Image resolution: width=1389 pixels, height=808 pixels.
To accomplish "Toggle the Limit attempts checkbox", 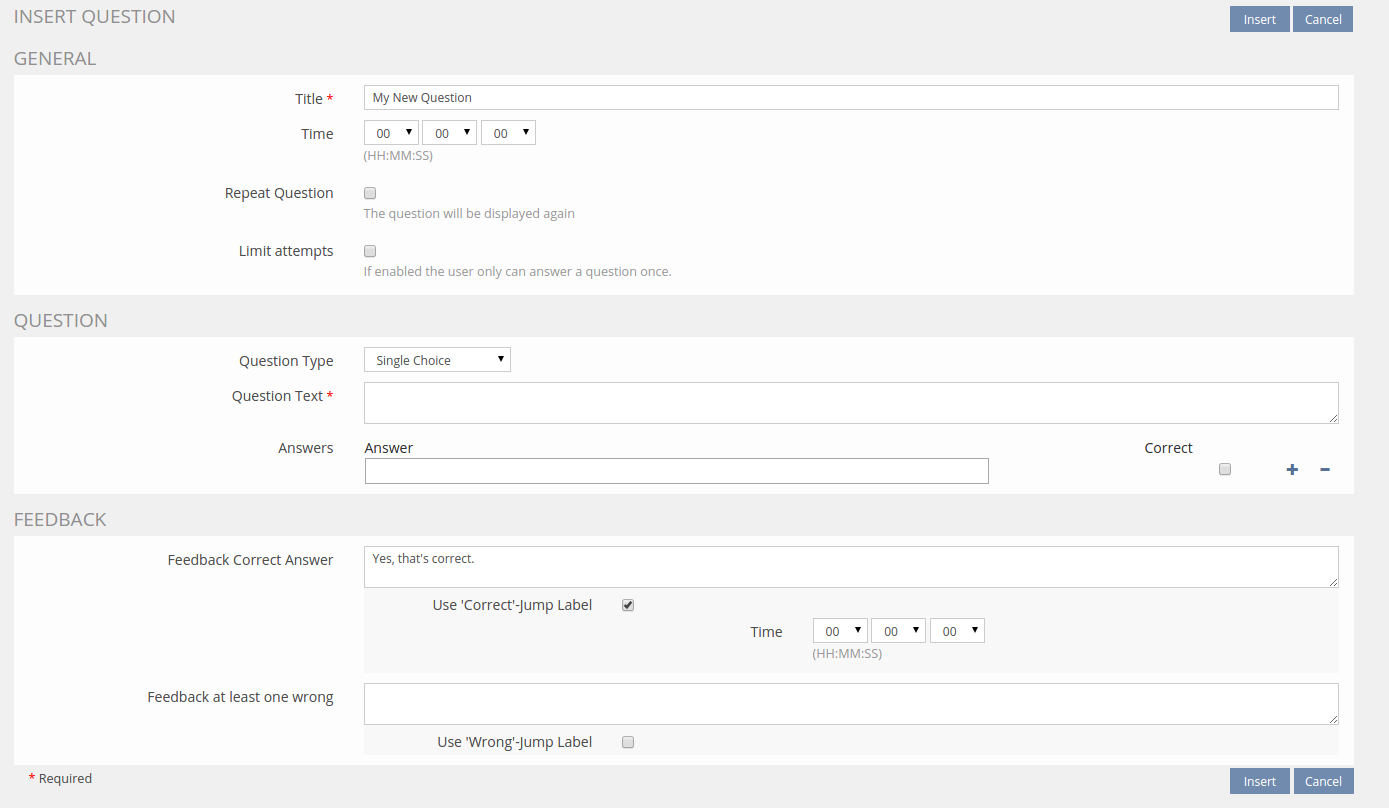I will (370, 251).
